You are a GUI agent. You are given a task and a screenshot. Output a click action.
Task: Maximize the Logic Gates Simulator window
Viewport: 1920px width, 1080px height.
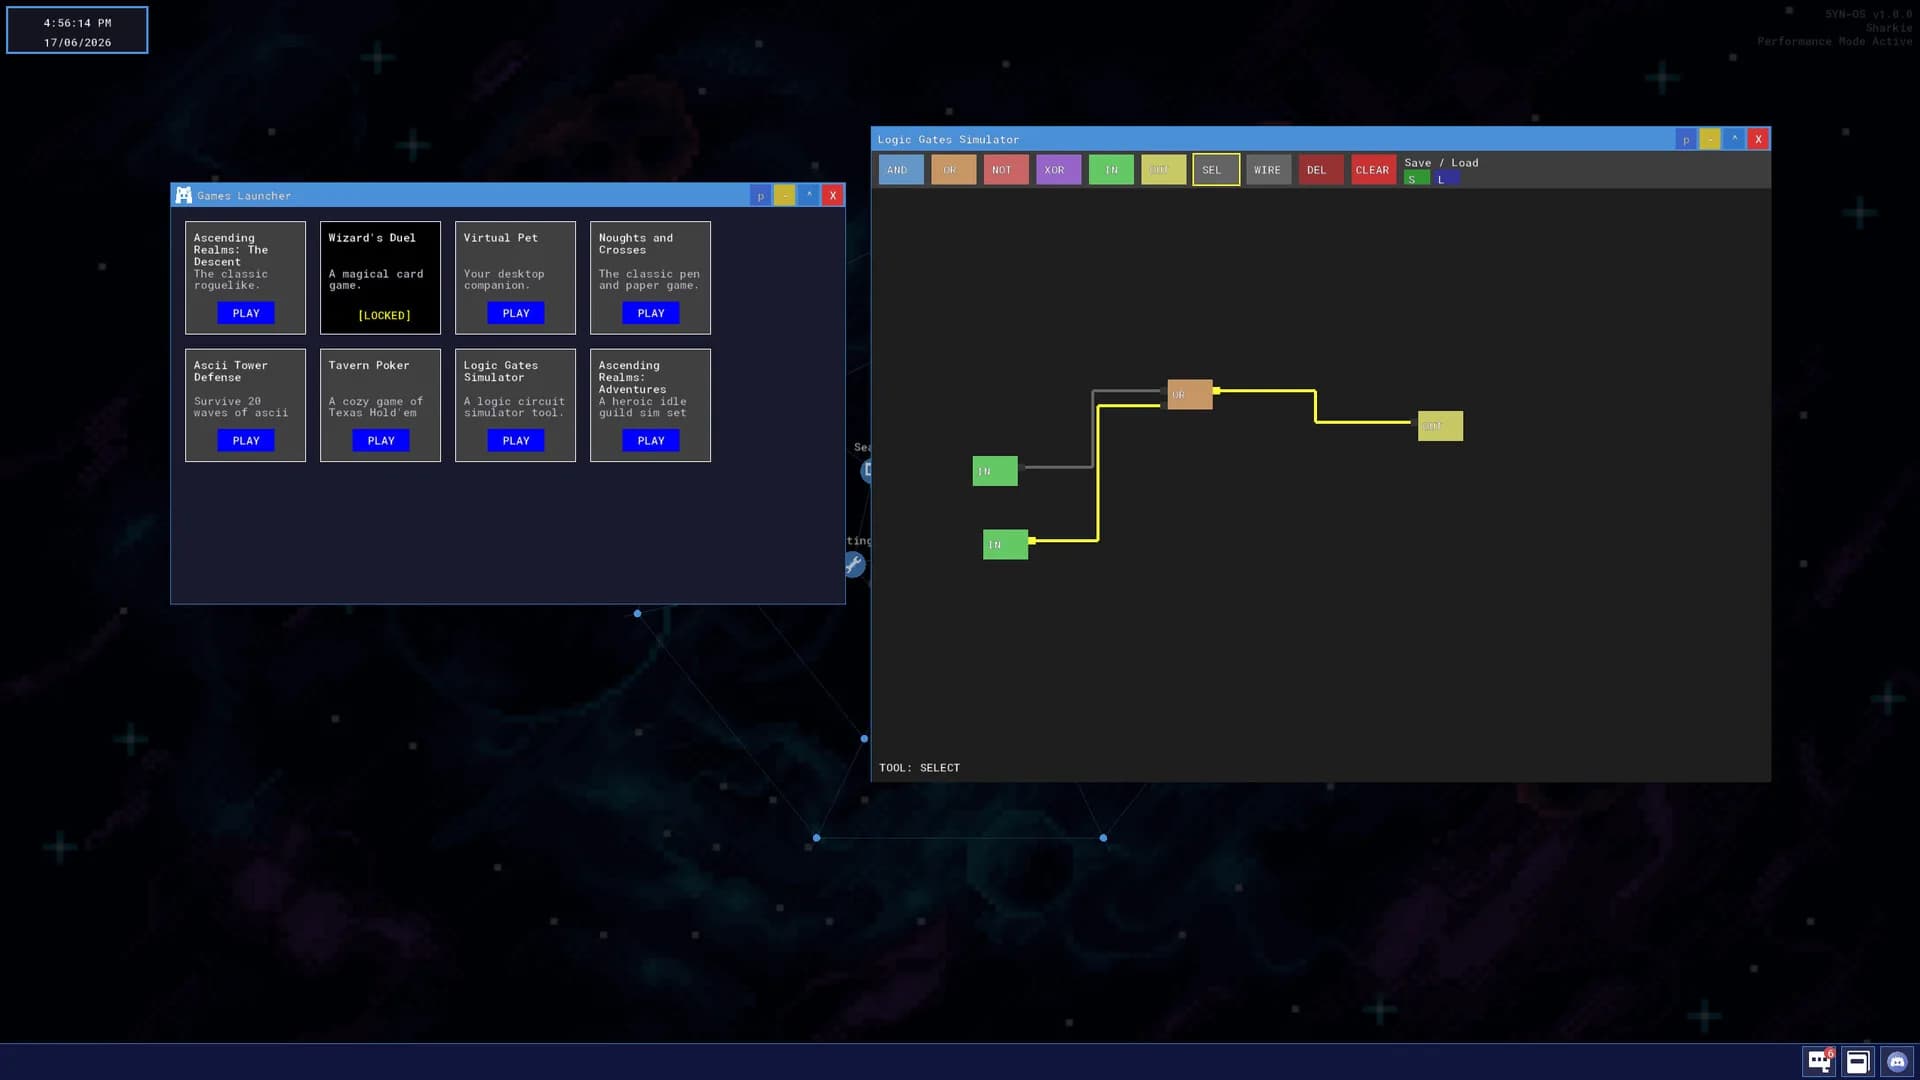point(1734,139)
